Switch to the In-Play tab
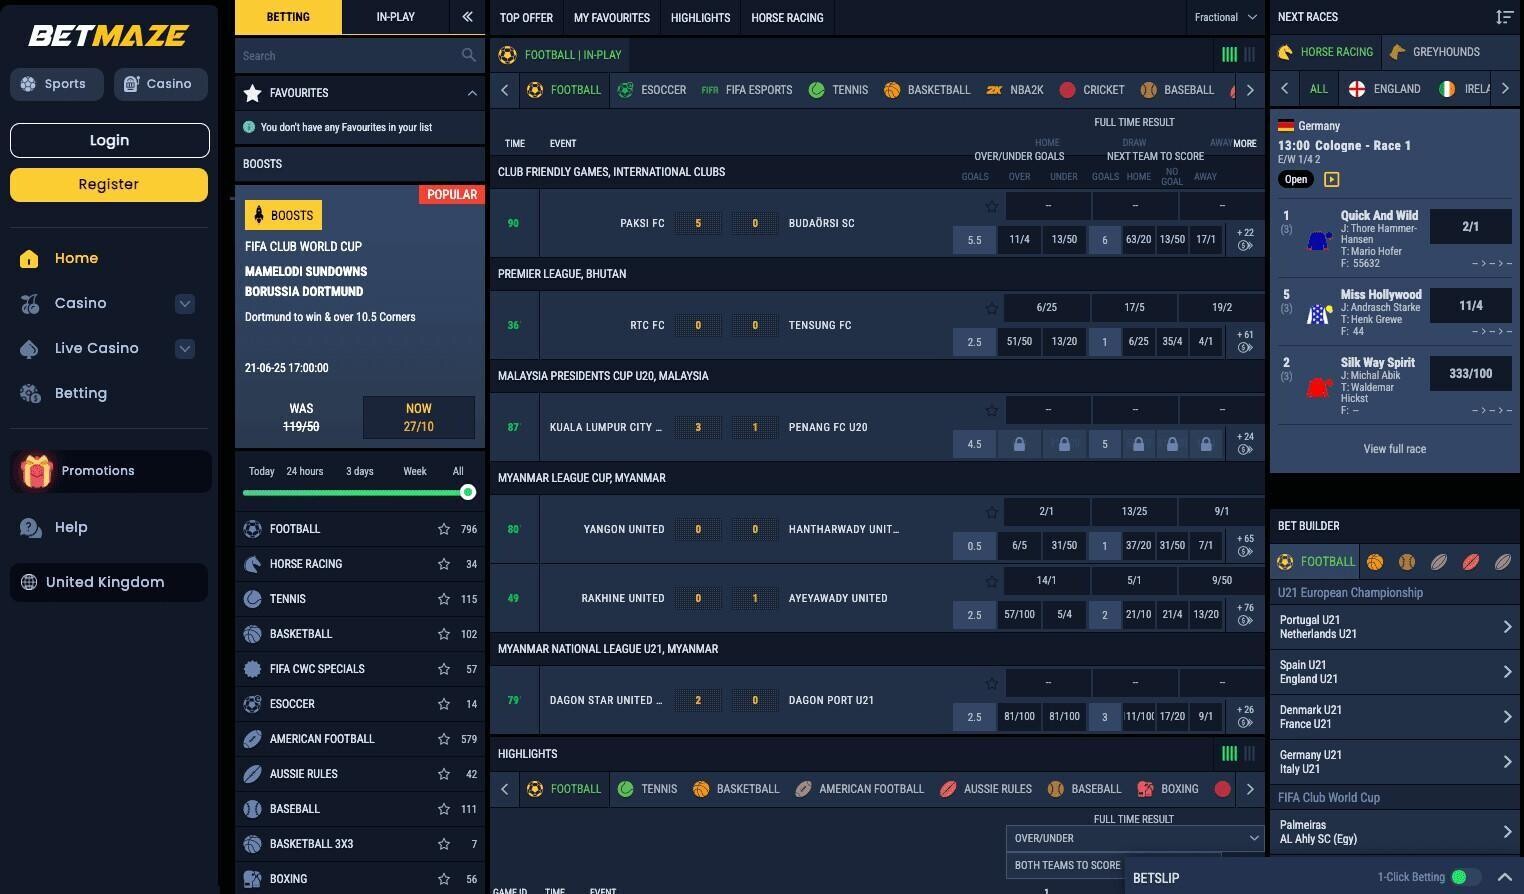Viewport: 1524px width, 894px height. tap(395, 17)
